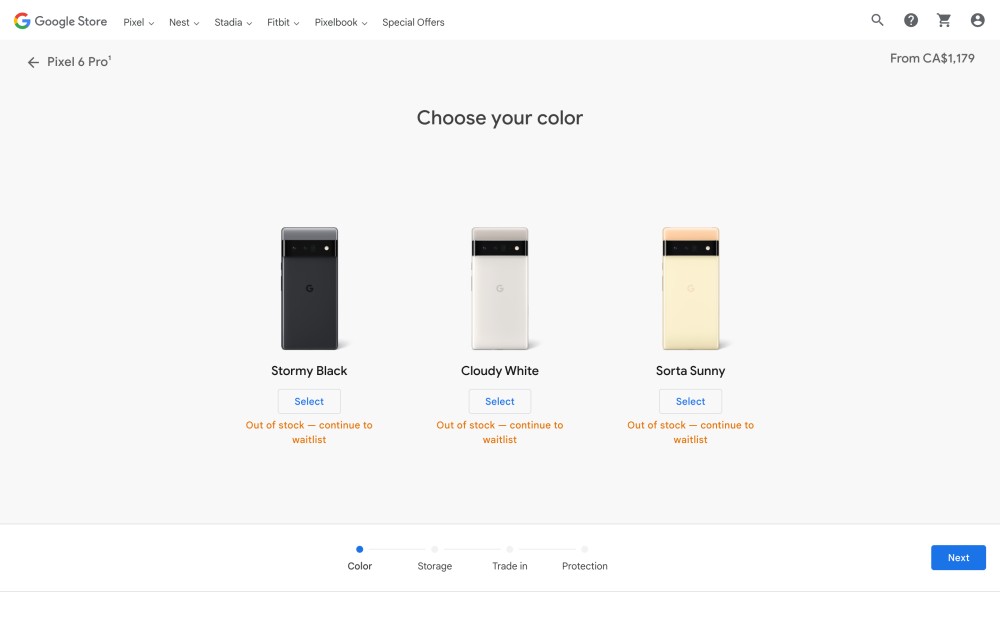Open the account profile icon
Viewport: 1000px width, 625px height.
(x=977, y=20)
